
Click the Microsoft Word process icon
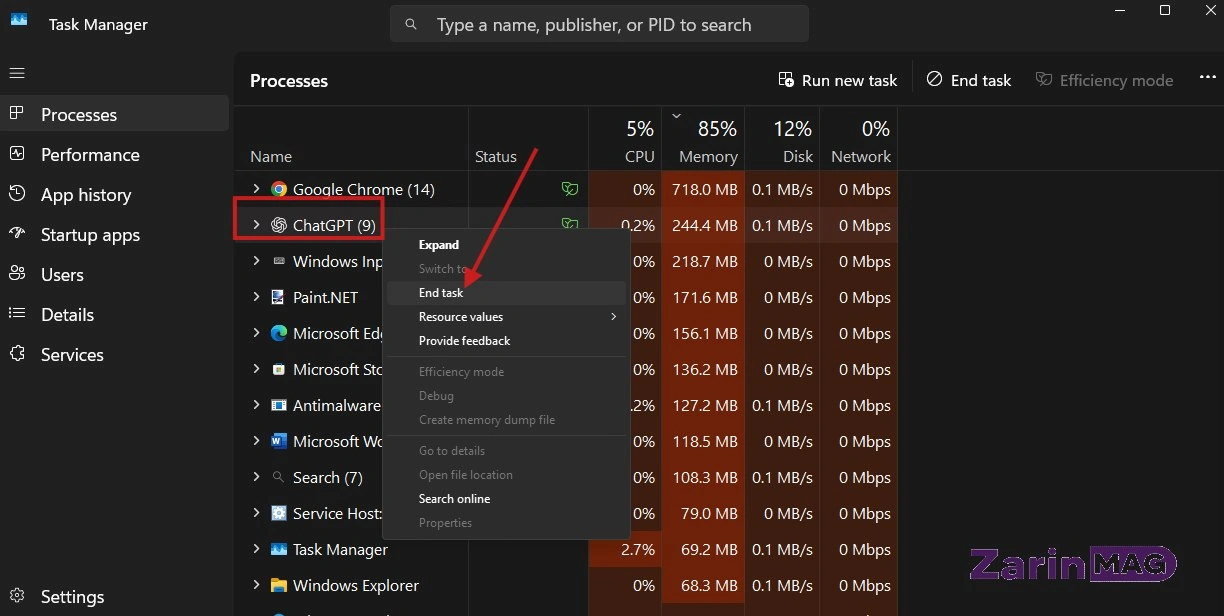[x=279, y=441]
